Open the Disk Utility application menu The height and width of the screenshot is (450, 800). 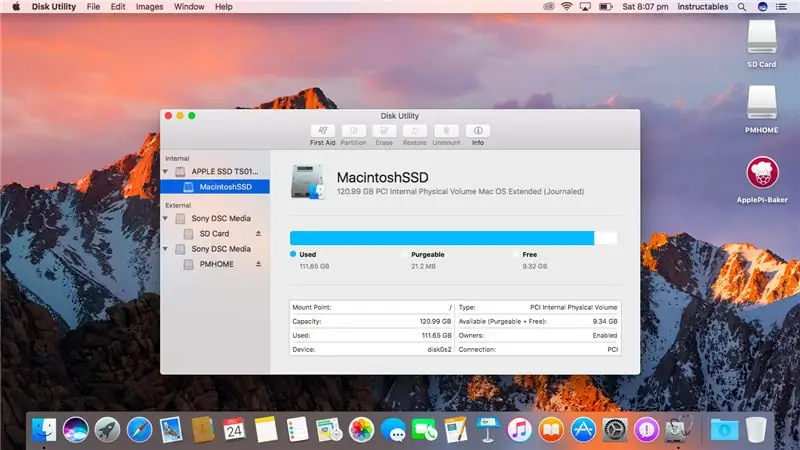[x=54, y=7]
